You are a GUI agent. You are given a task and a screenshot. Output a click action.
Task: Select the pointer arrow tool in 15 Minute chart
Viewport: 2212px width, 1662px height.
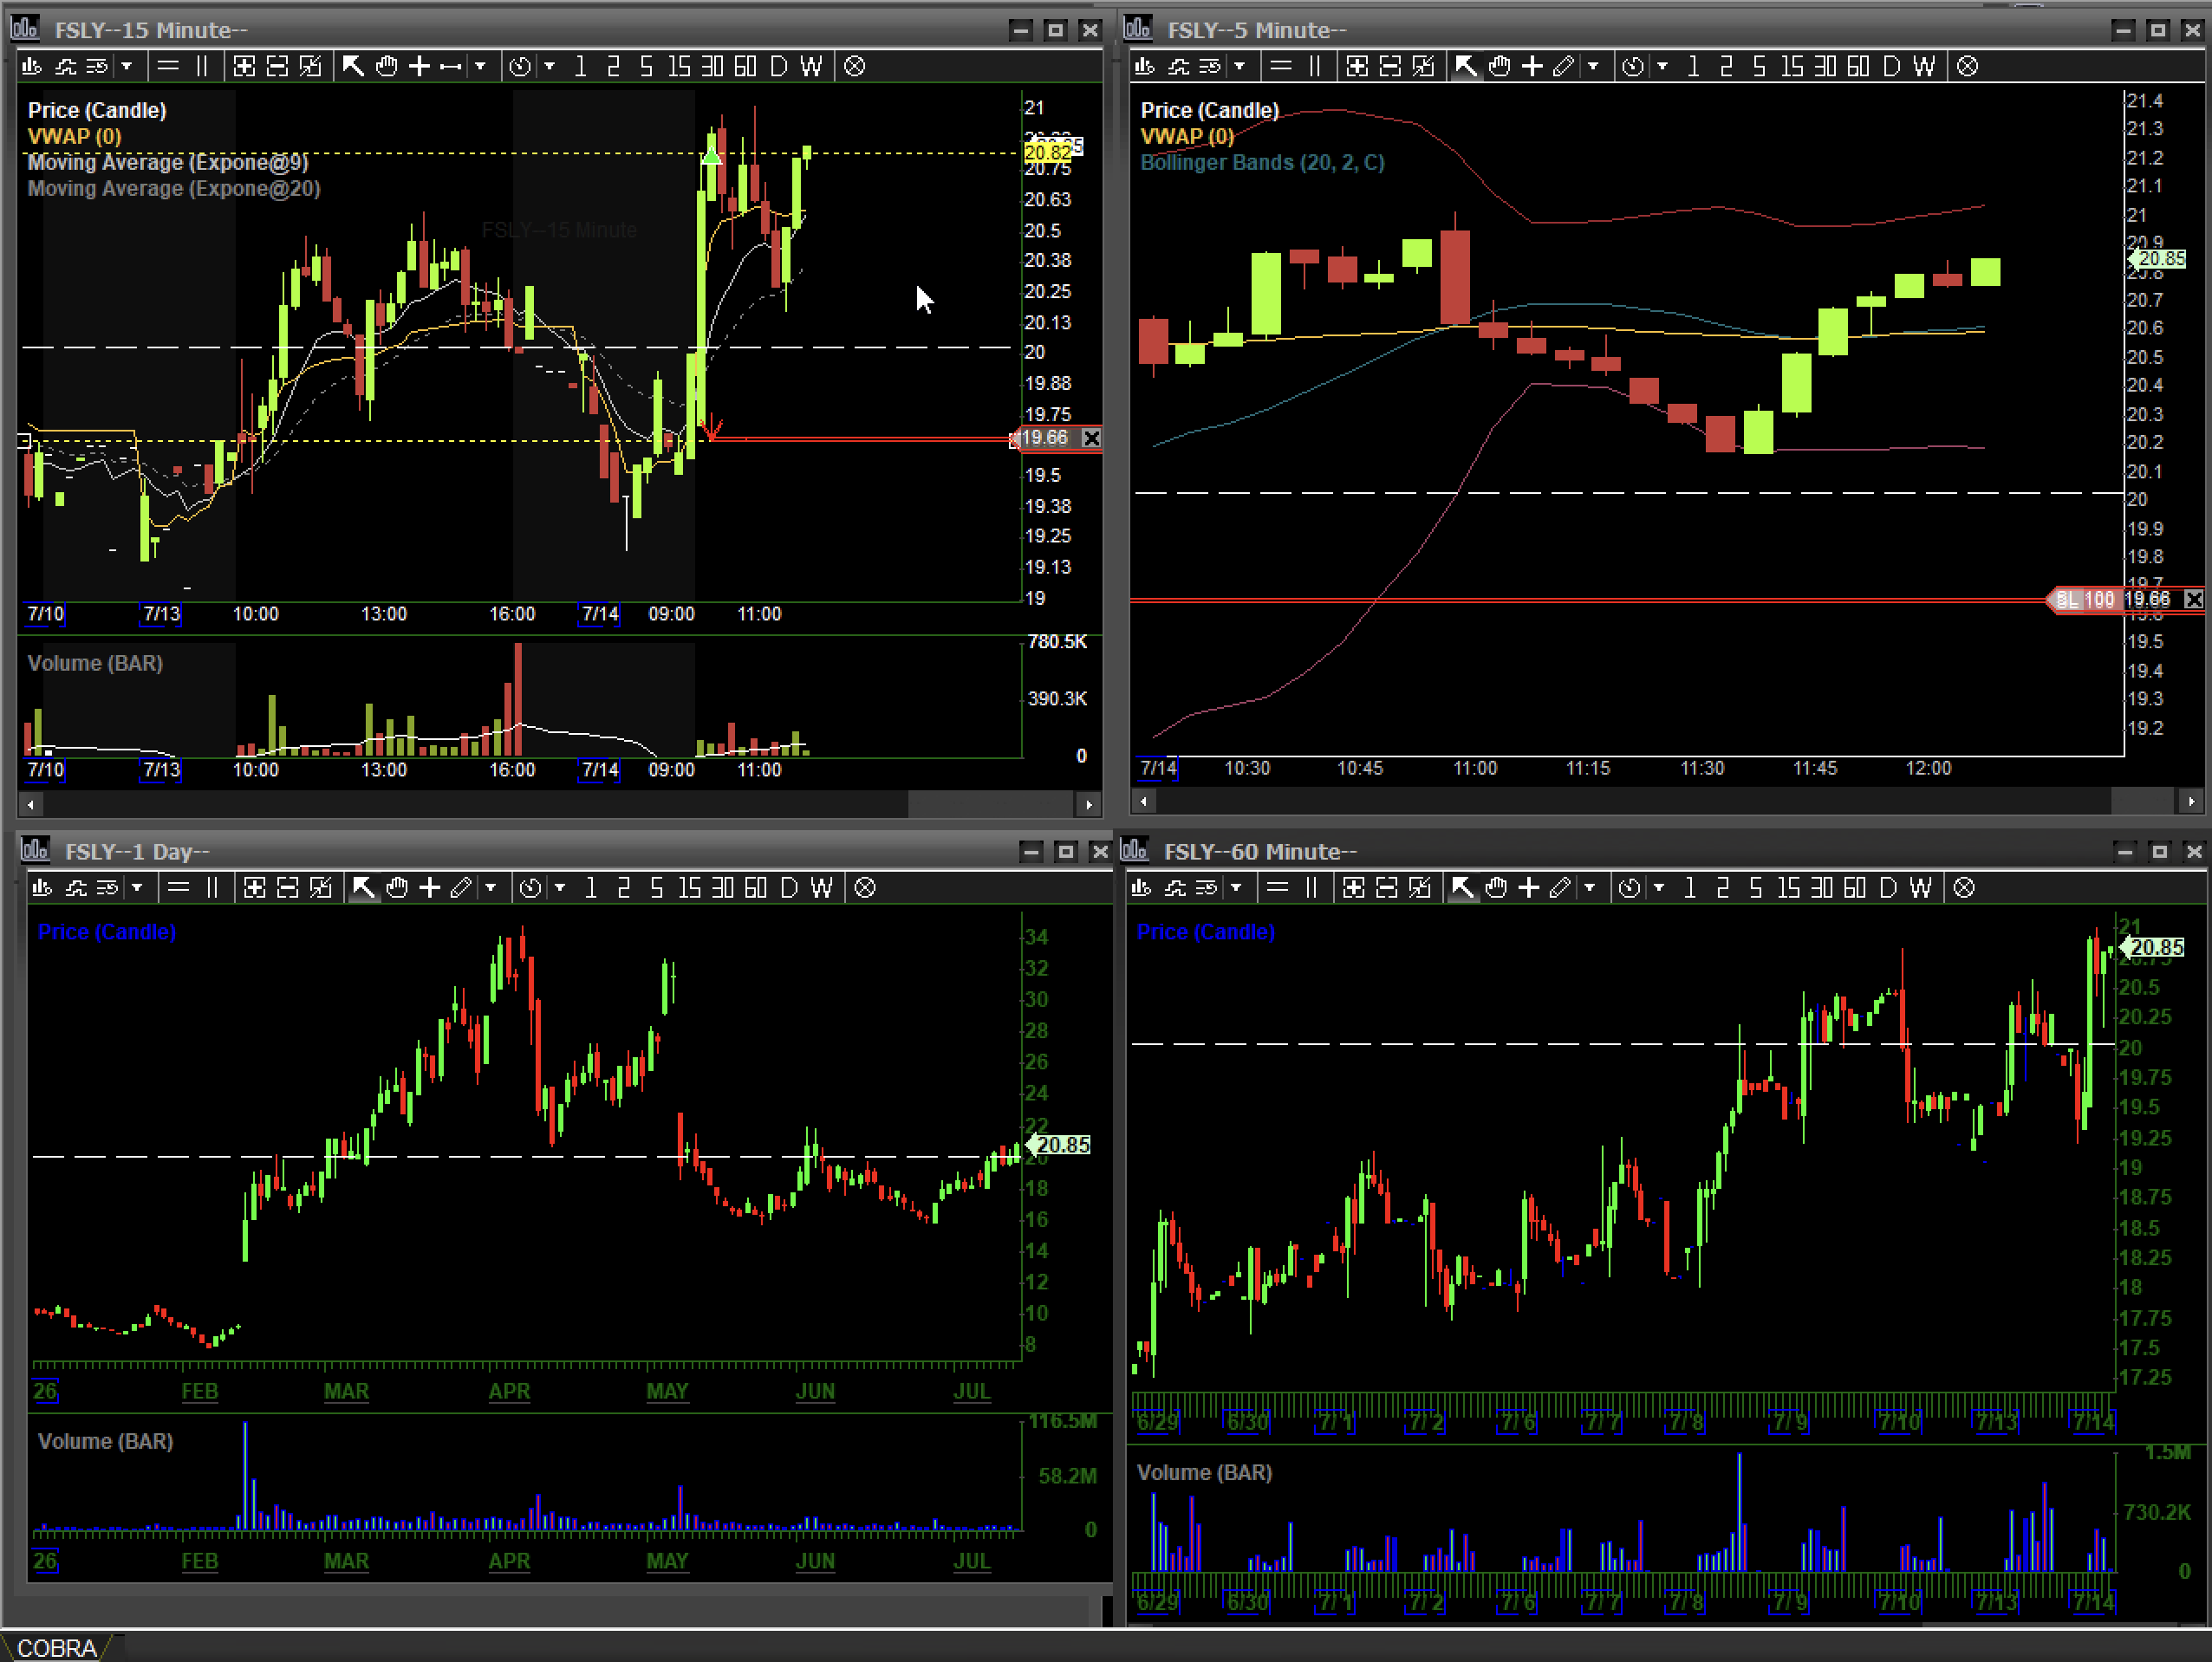[x=353, y=66]
